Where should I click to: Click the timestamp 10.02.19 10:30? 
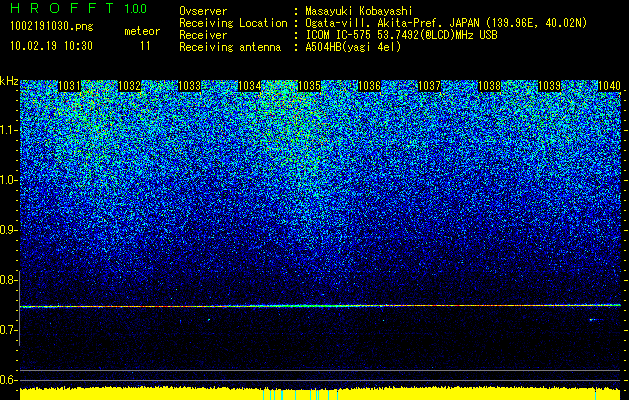51,46
